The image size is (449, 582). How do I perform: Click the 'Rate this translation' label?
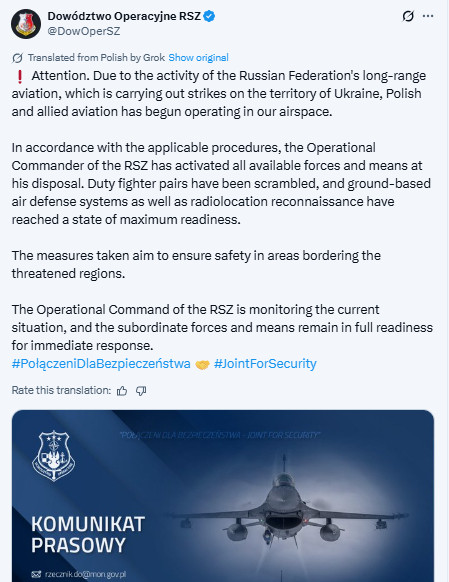(61, 390)
